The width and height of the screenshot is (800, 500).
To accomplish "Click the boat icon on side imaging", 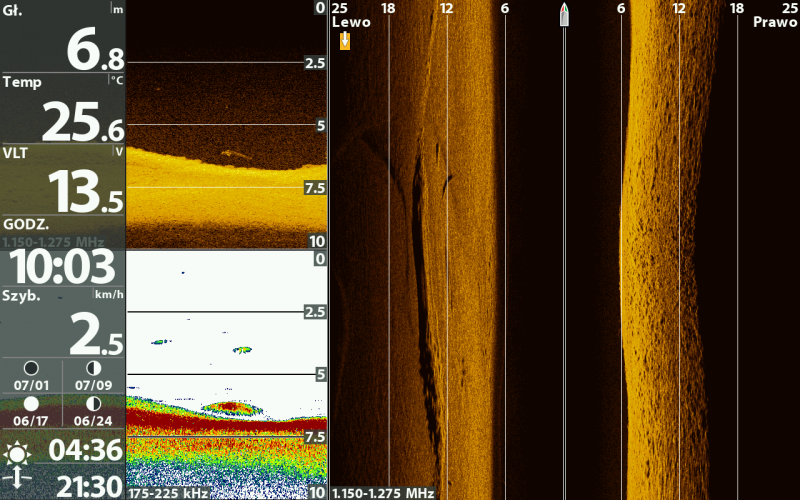I will (x=564, y=16).
